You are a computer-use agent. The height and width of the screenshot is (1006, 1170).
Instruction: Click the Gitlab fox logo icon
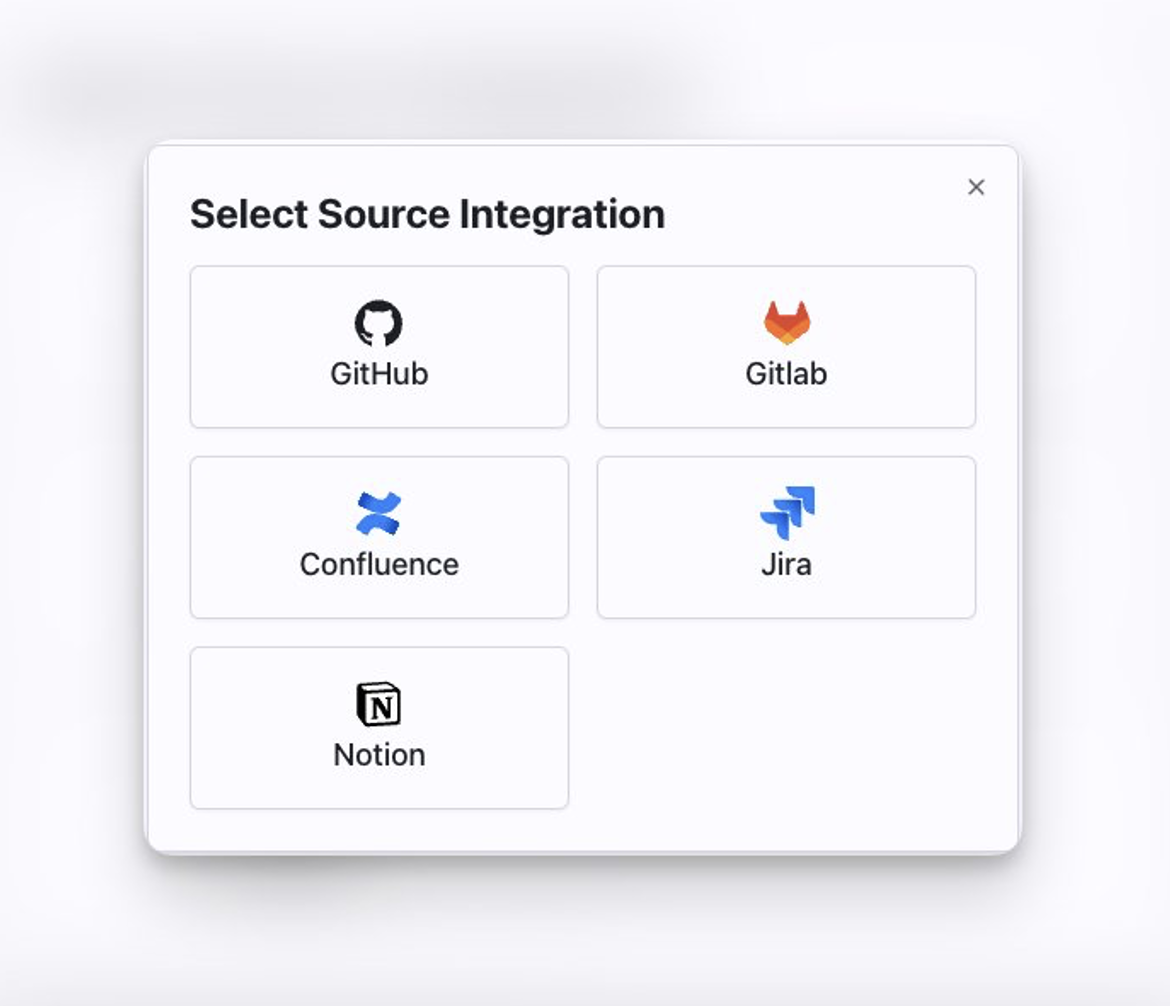(786, 322)
